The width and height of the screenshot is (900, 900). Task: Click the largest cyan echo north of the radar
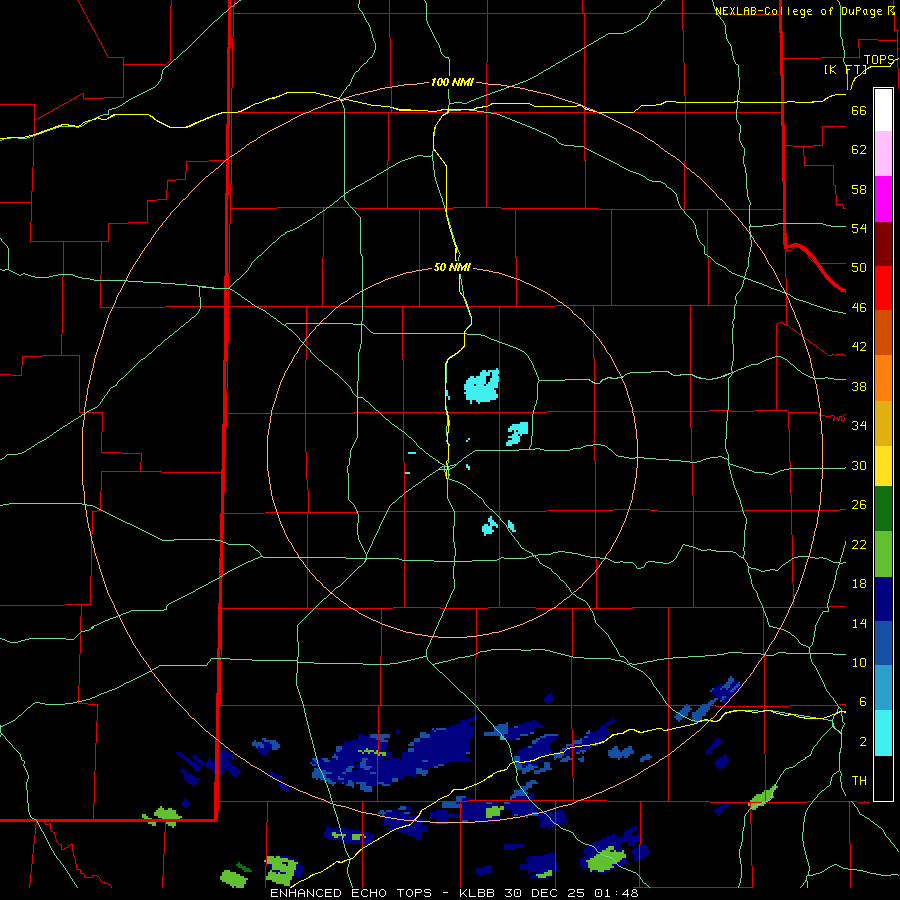[482, 386]
